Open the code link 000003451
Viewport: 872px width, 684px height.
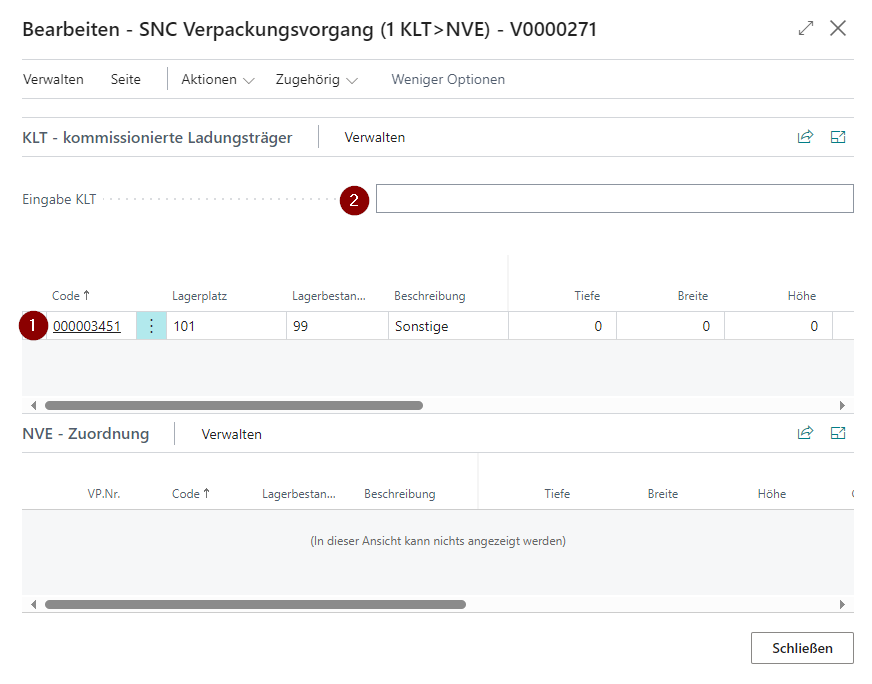point(87,326)
